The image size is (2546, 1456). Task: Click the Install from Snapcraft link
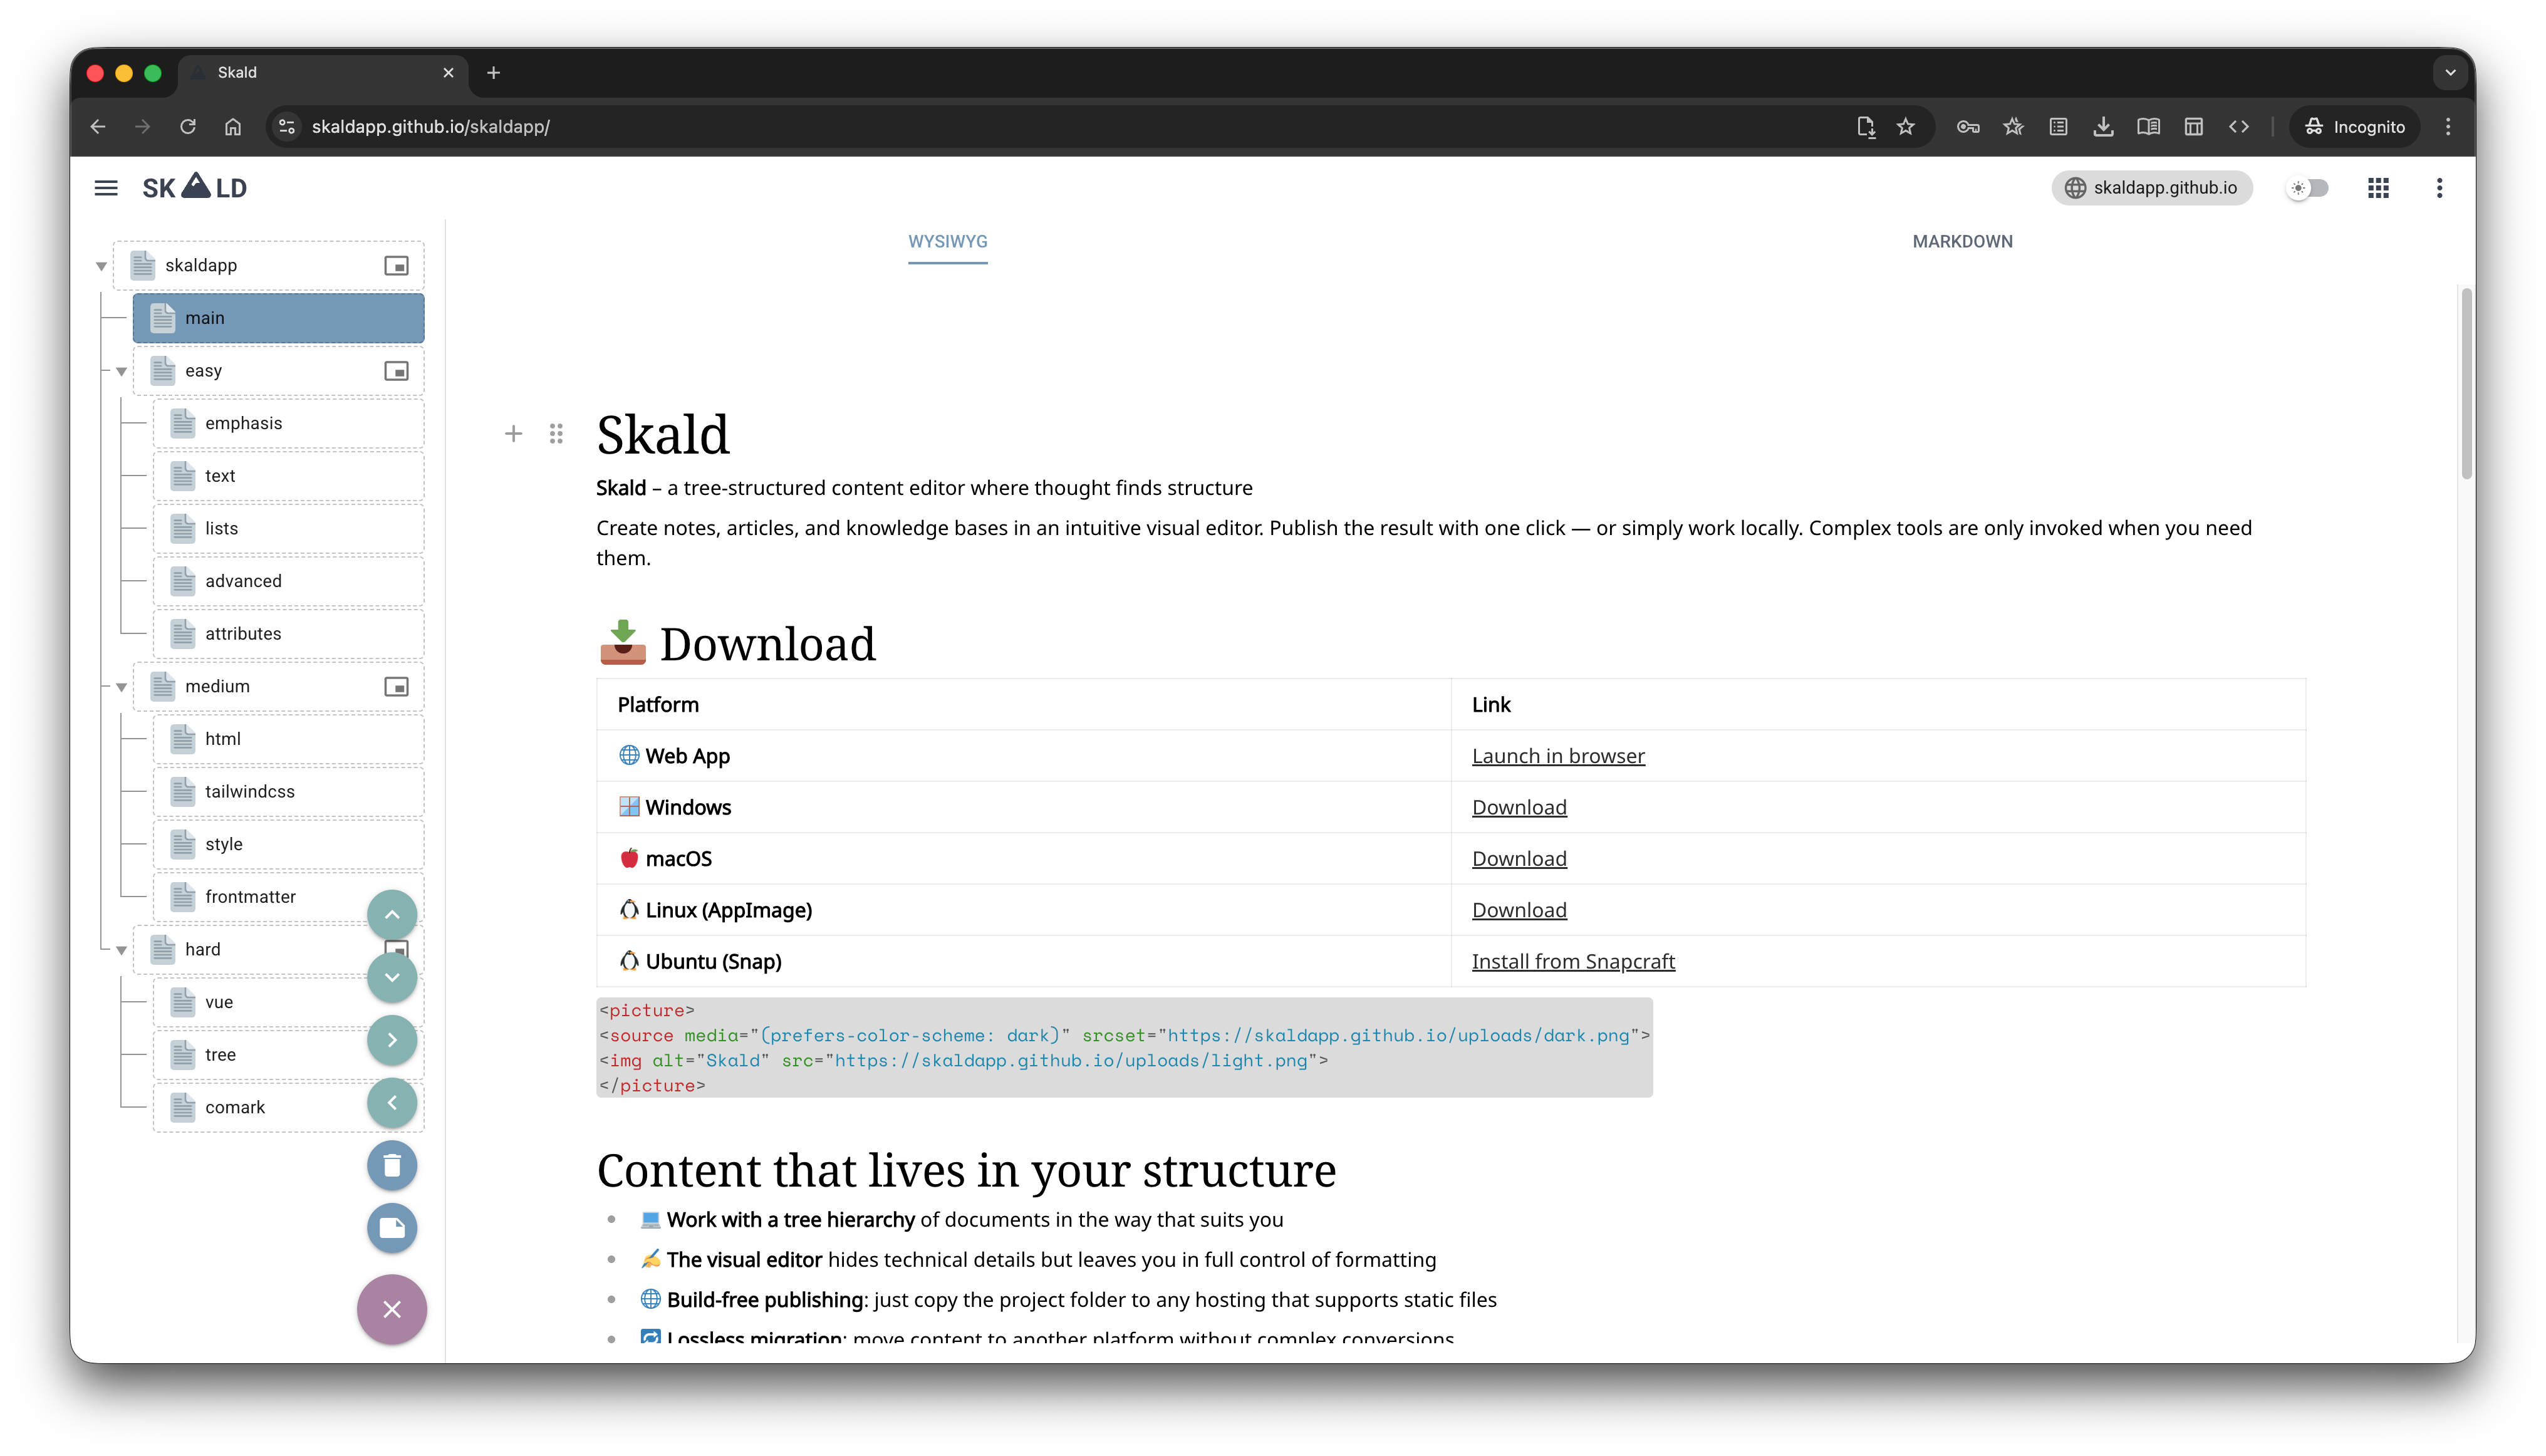point(1573,961)
